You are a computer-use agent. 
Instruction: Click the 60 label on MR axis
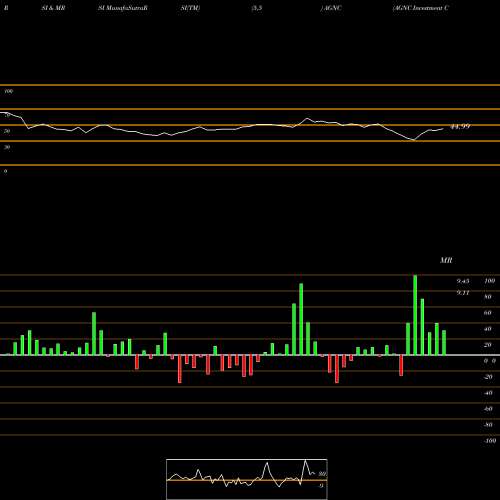[488, 313]
